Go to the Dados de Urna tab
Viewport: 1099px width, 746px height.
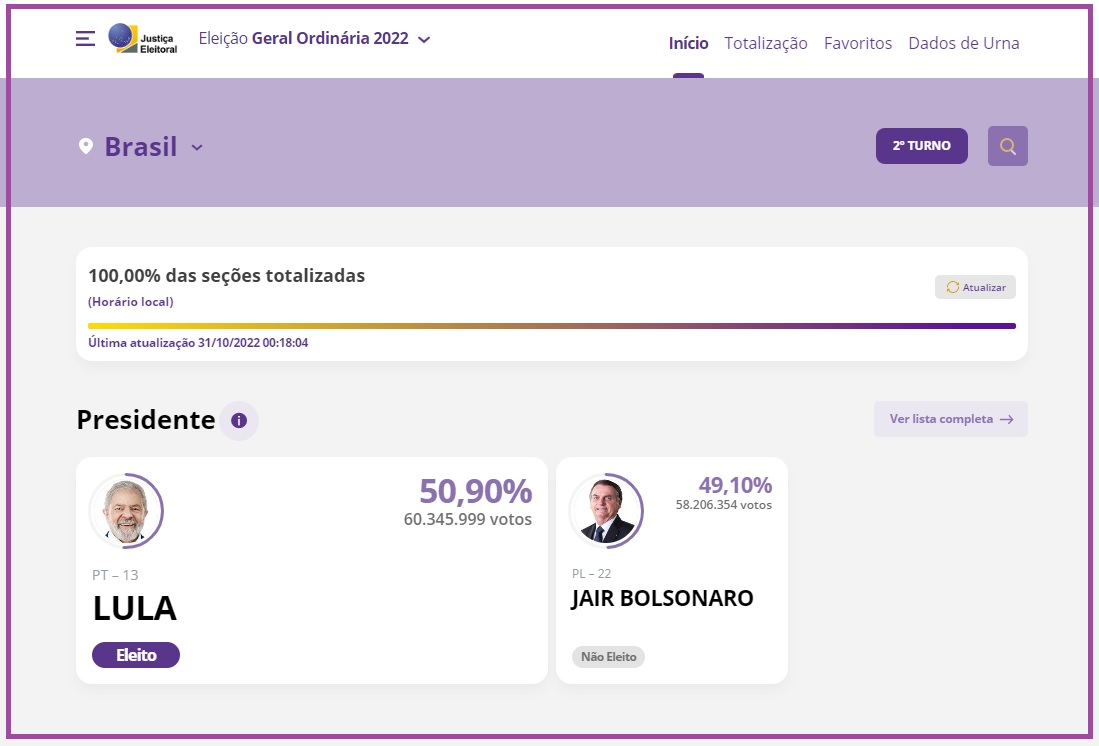[x=964, y=43]
